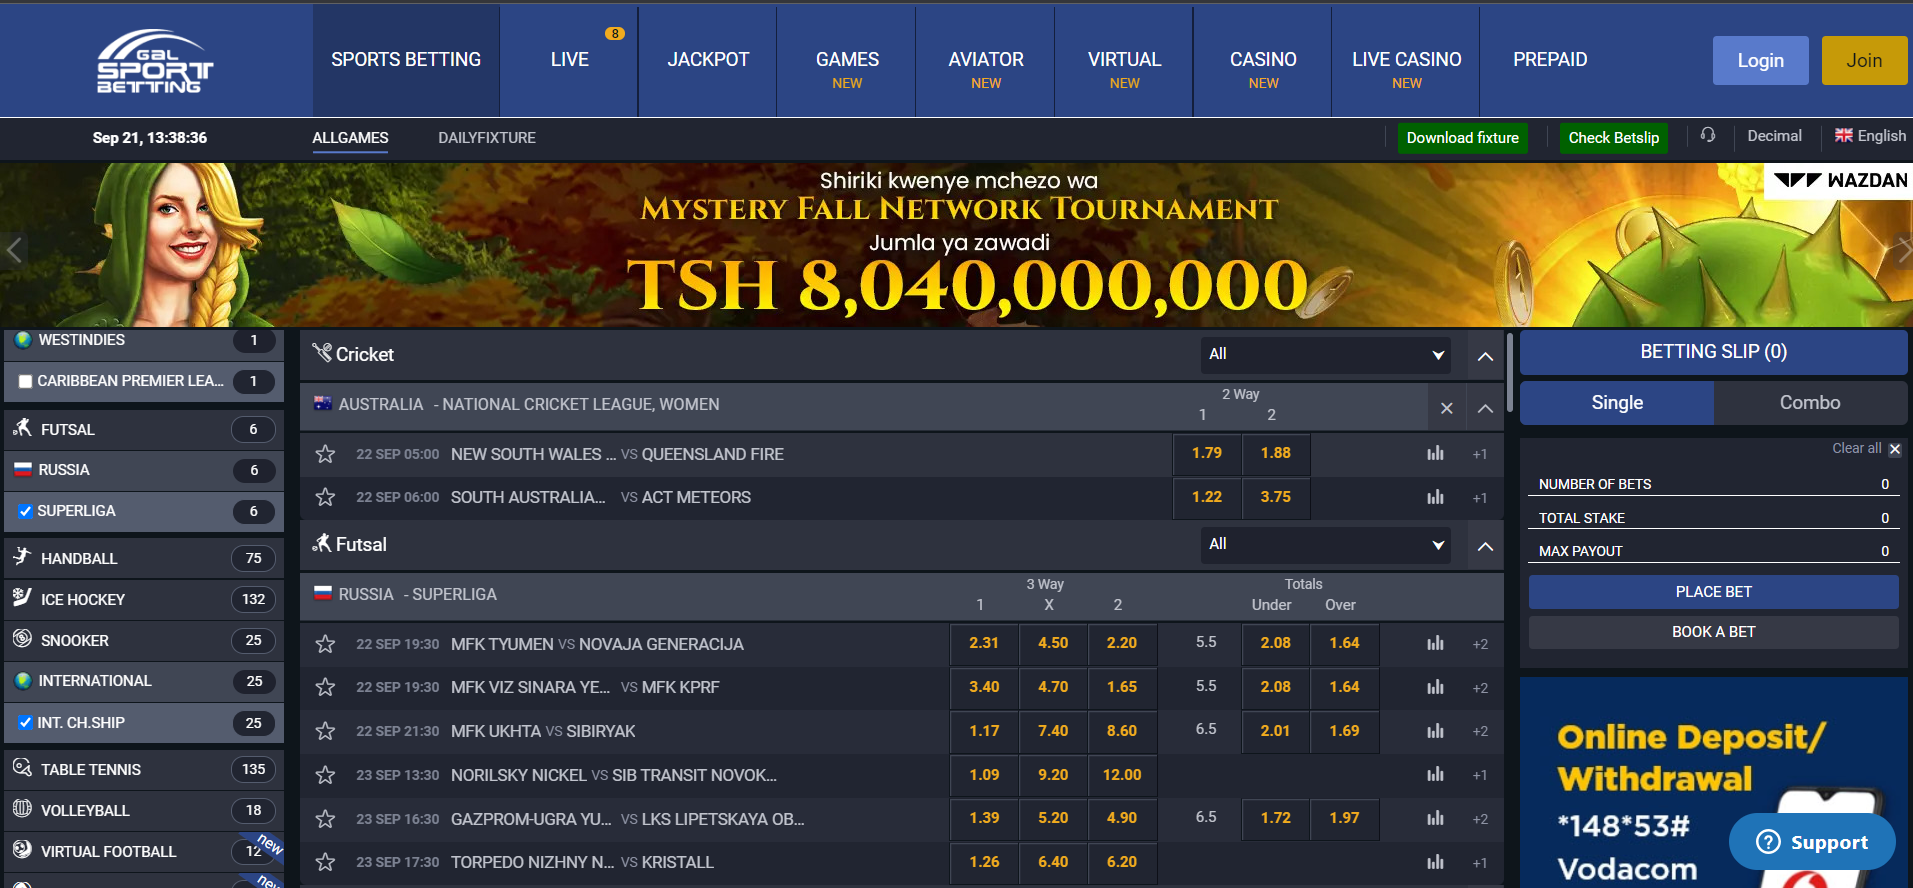The width and height of the screenshot is (1913, 888).
Task: Open statistics for South Australia match
Action: coord(1436,497)
